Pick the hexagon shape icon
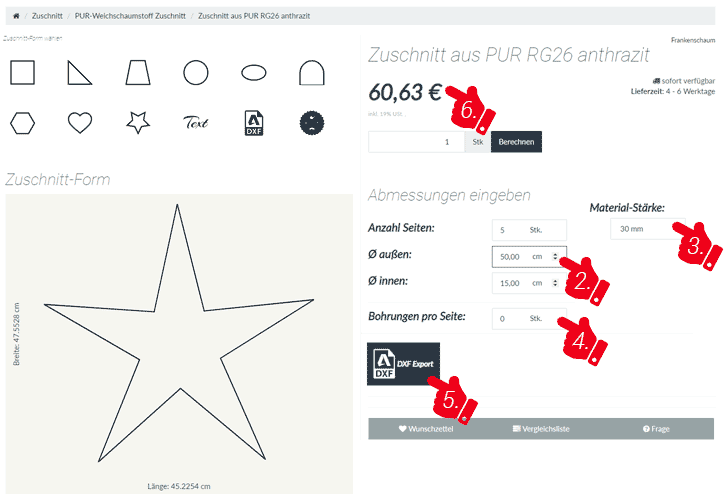This screenshot has height=500, width=724. click(23, 123)
